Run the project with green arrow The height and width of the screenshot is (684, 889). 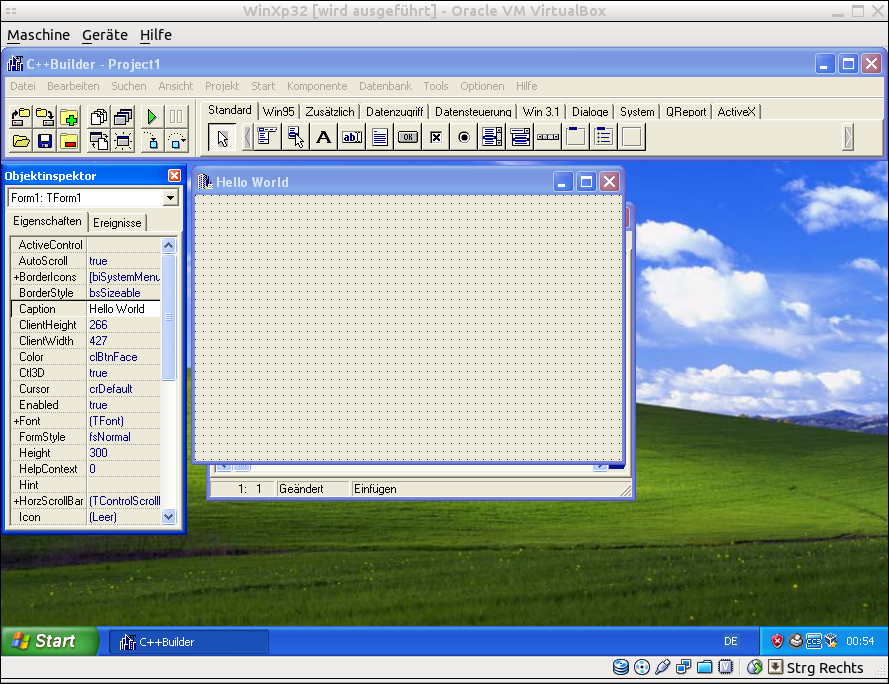(x=152, y=117)
